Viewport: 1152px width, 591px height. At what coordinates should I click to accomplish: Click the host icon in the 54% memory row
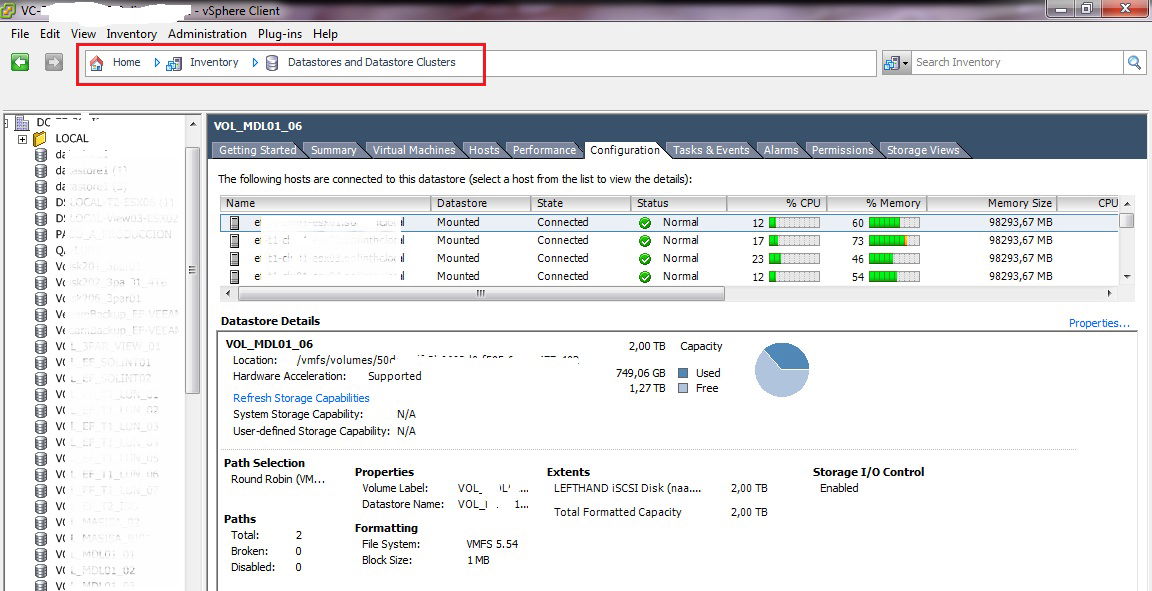pyautogui.click(x=234, y=277)
